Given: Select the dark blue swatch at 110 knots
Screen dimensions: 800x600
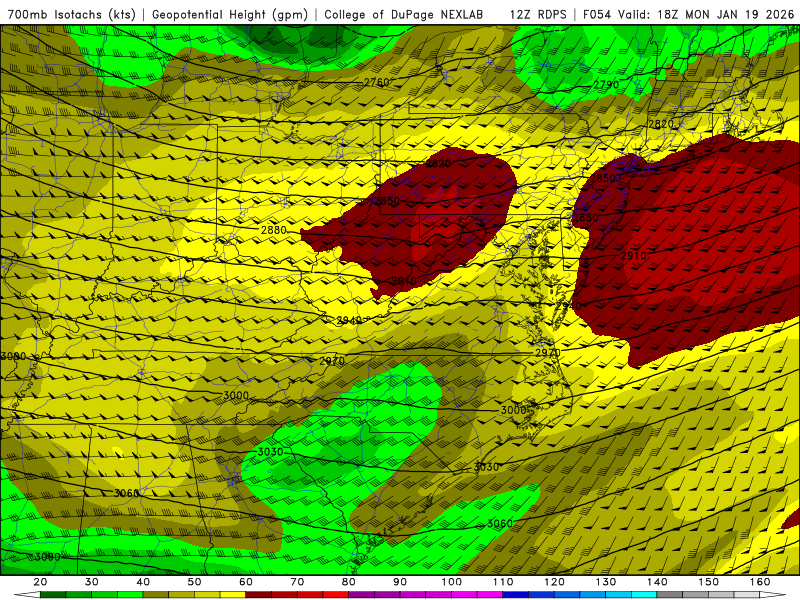Looking at the screenshot, I should (515, 595).
